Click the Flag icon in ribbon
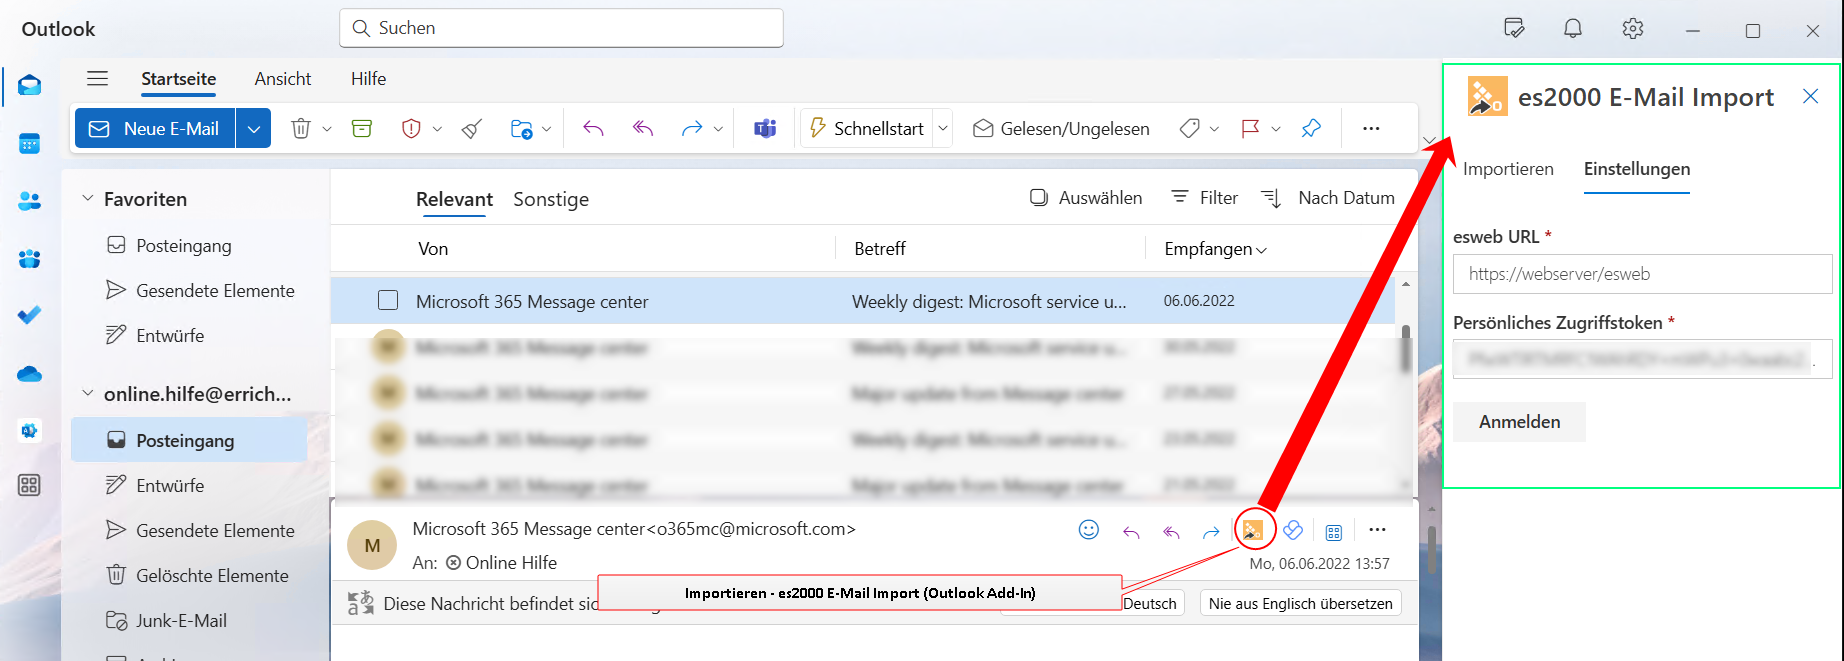 coord(1250,128)
